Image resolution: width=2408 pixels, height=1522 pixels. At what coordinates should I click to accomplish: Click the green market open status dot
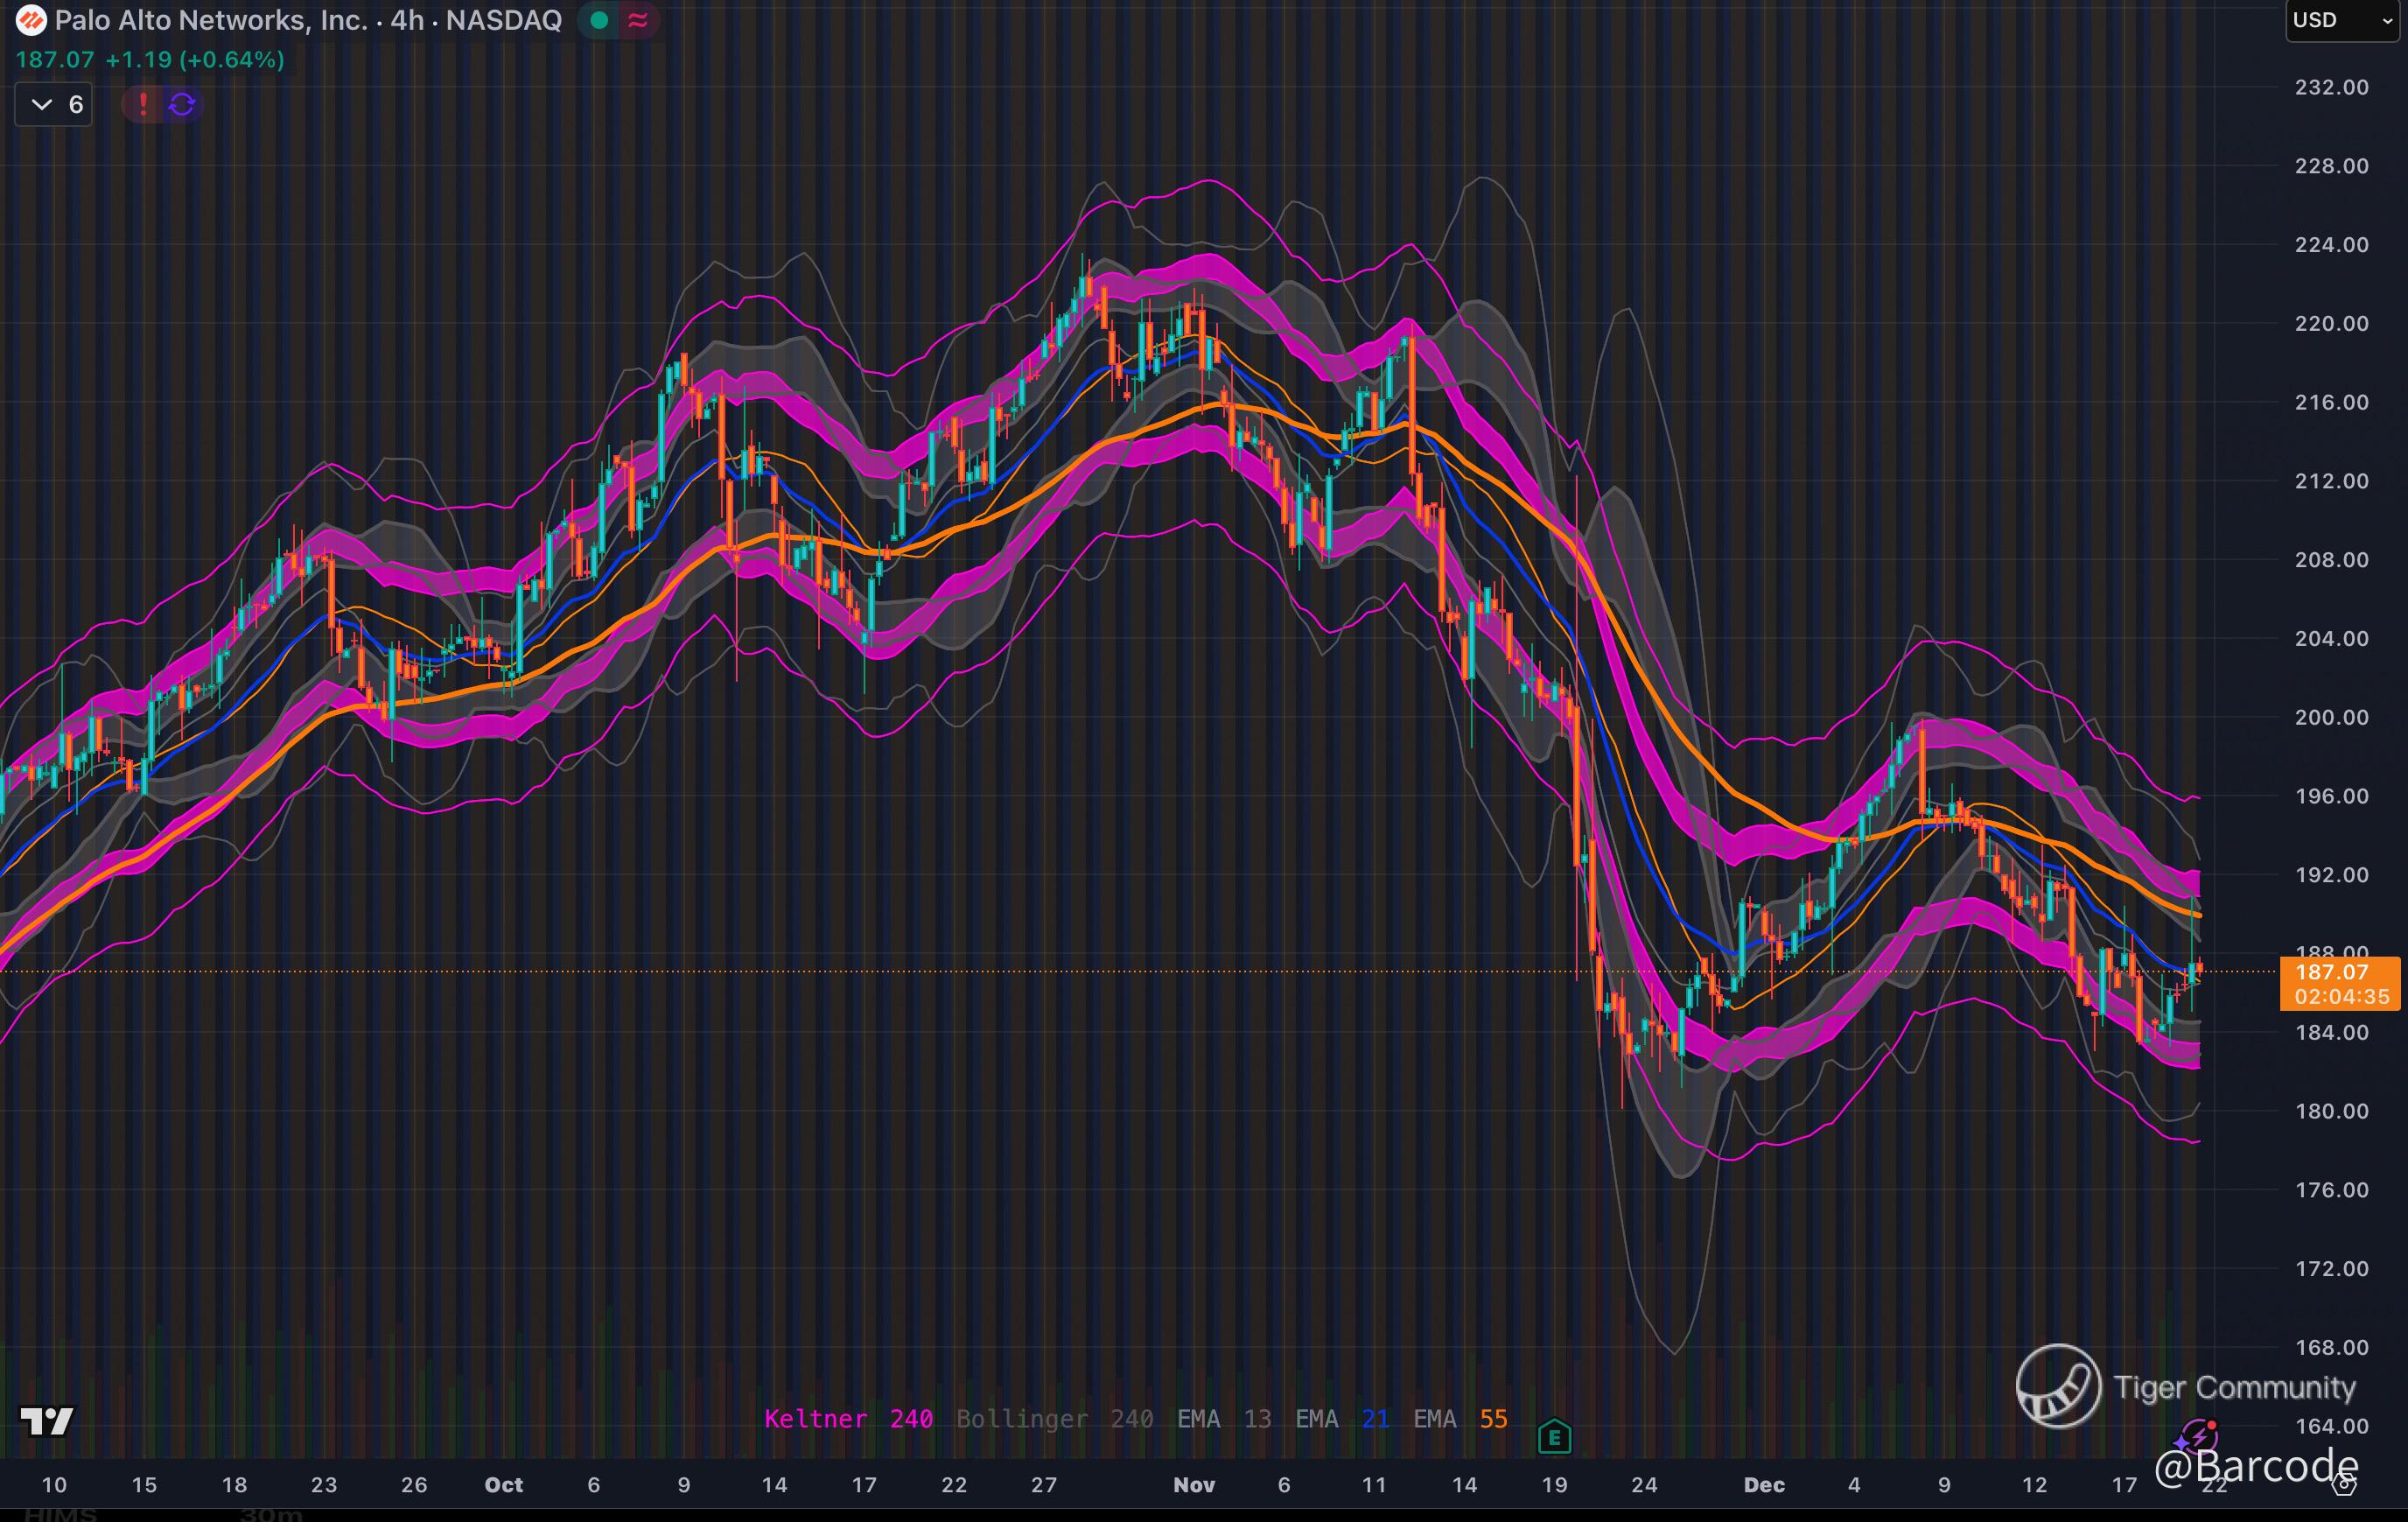tap(599, 20)
